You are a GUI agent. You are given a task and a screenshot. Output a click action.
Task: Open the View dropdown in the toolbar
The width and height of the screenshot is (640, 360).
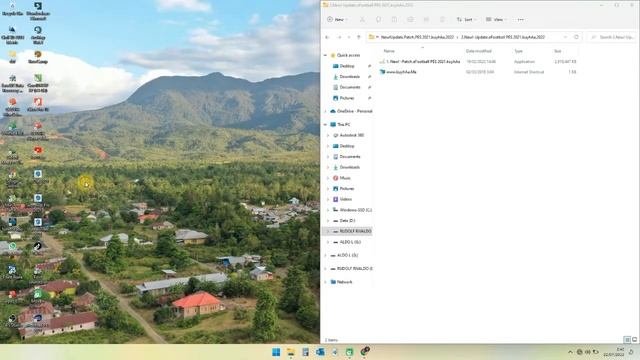click(496, 20)
